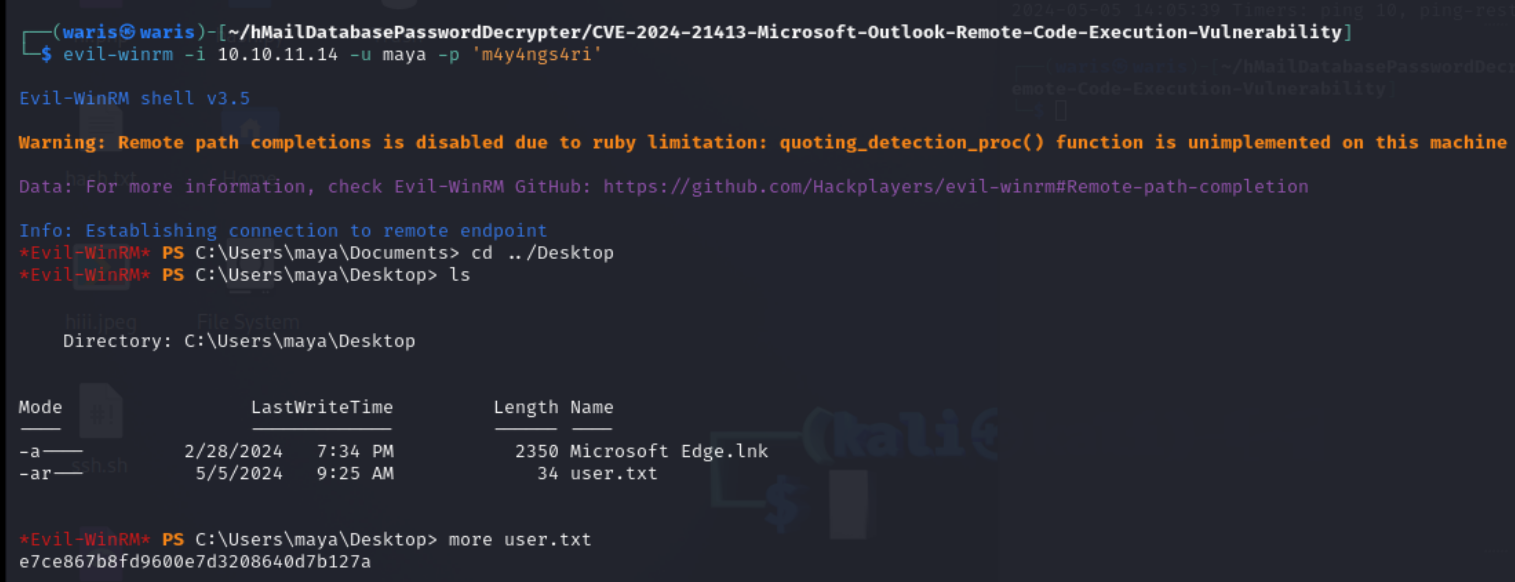The height and width of the screenshot is (582, 1515).
Task: Click the Name column header
Action: (x=592, y=407)
